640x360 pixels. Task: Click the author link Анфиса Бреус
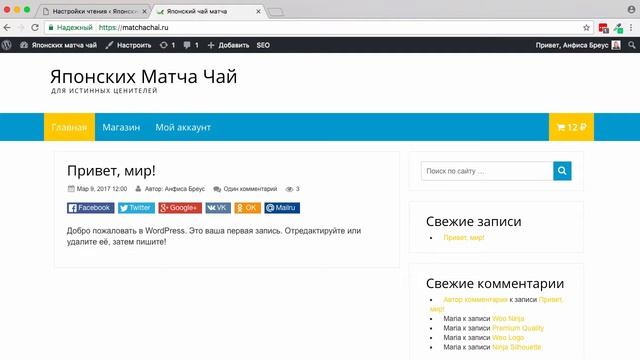[x=185, y=189]
